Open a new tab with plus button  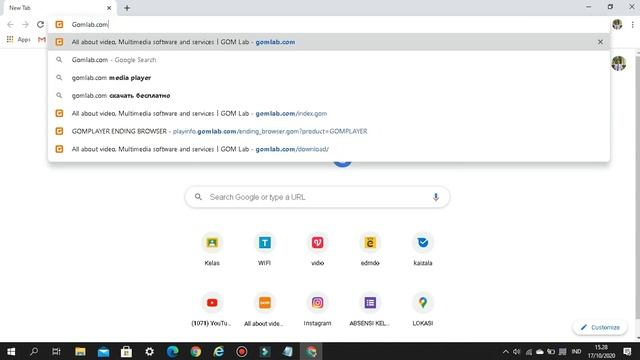pos(127,8)
